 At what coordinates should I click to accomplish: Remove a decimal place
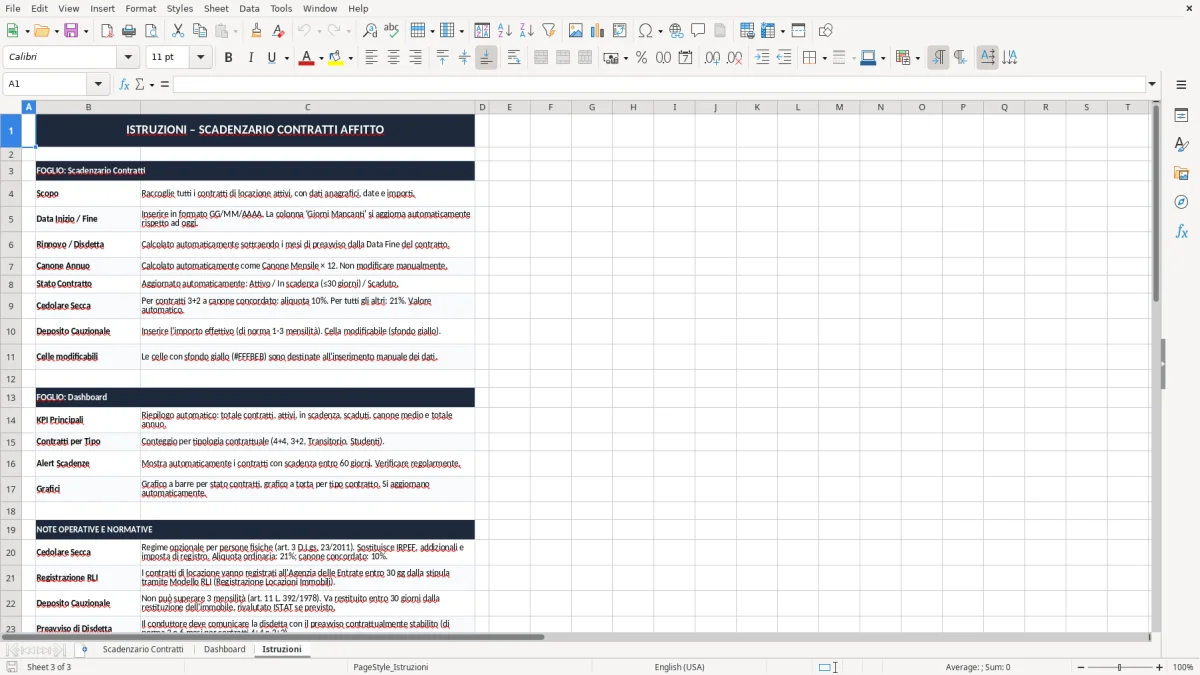click(x=734, y=58)
